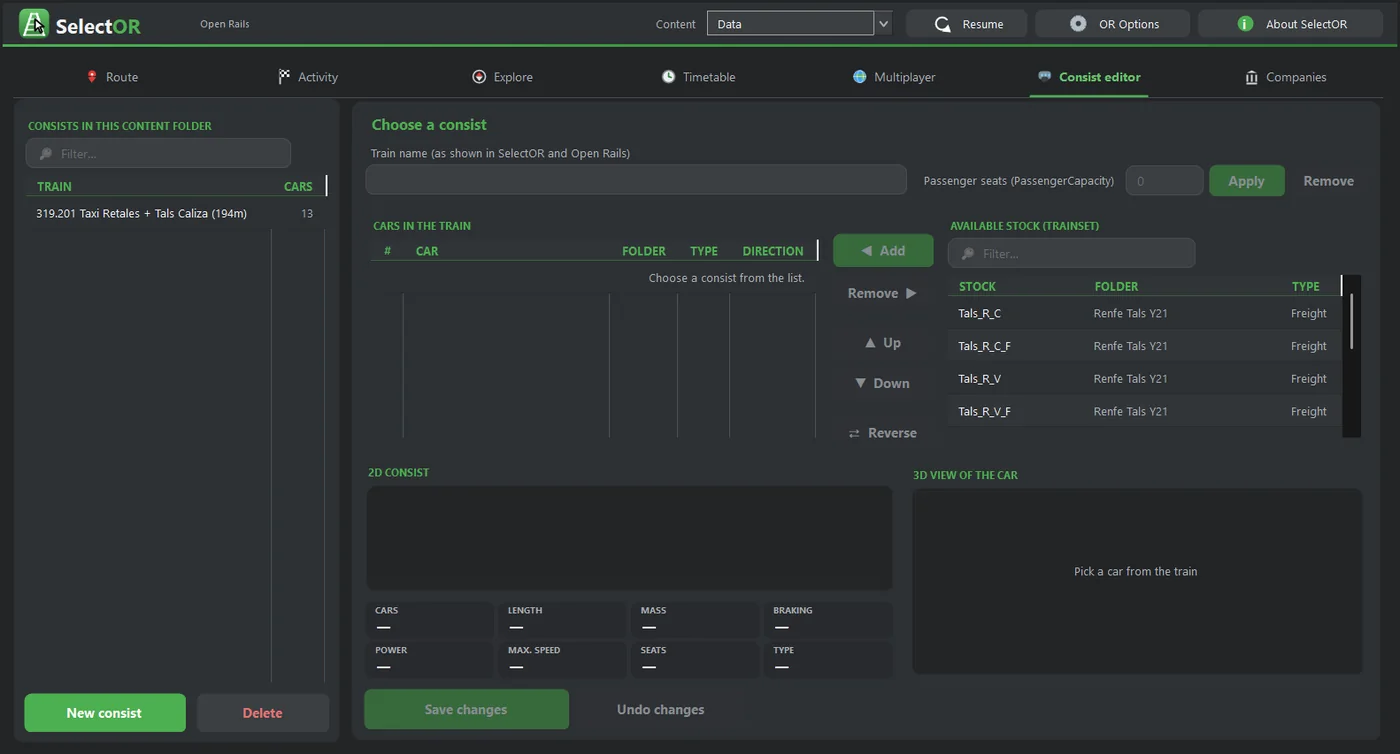The image size is (1400, 754).
Task: Click the Add button
Action: (x=883, y=251)
